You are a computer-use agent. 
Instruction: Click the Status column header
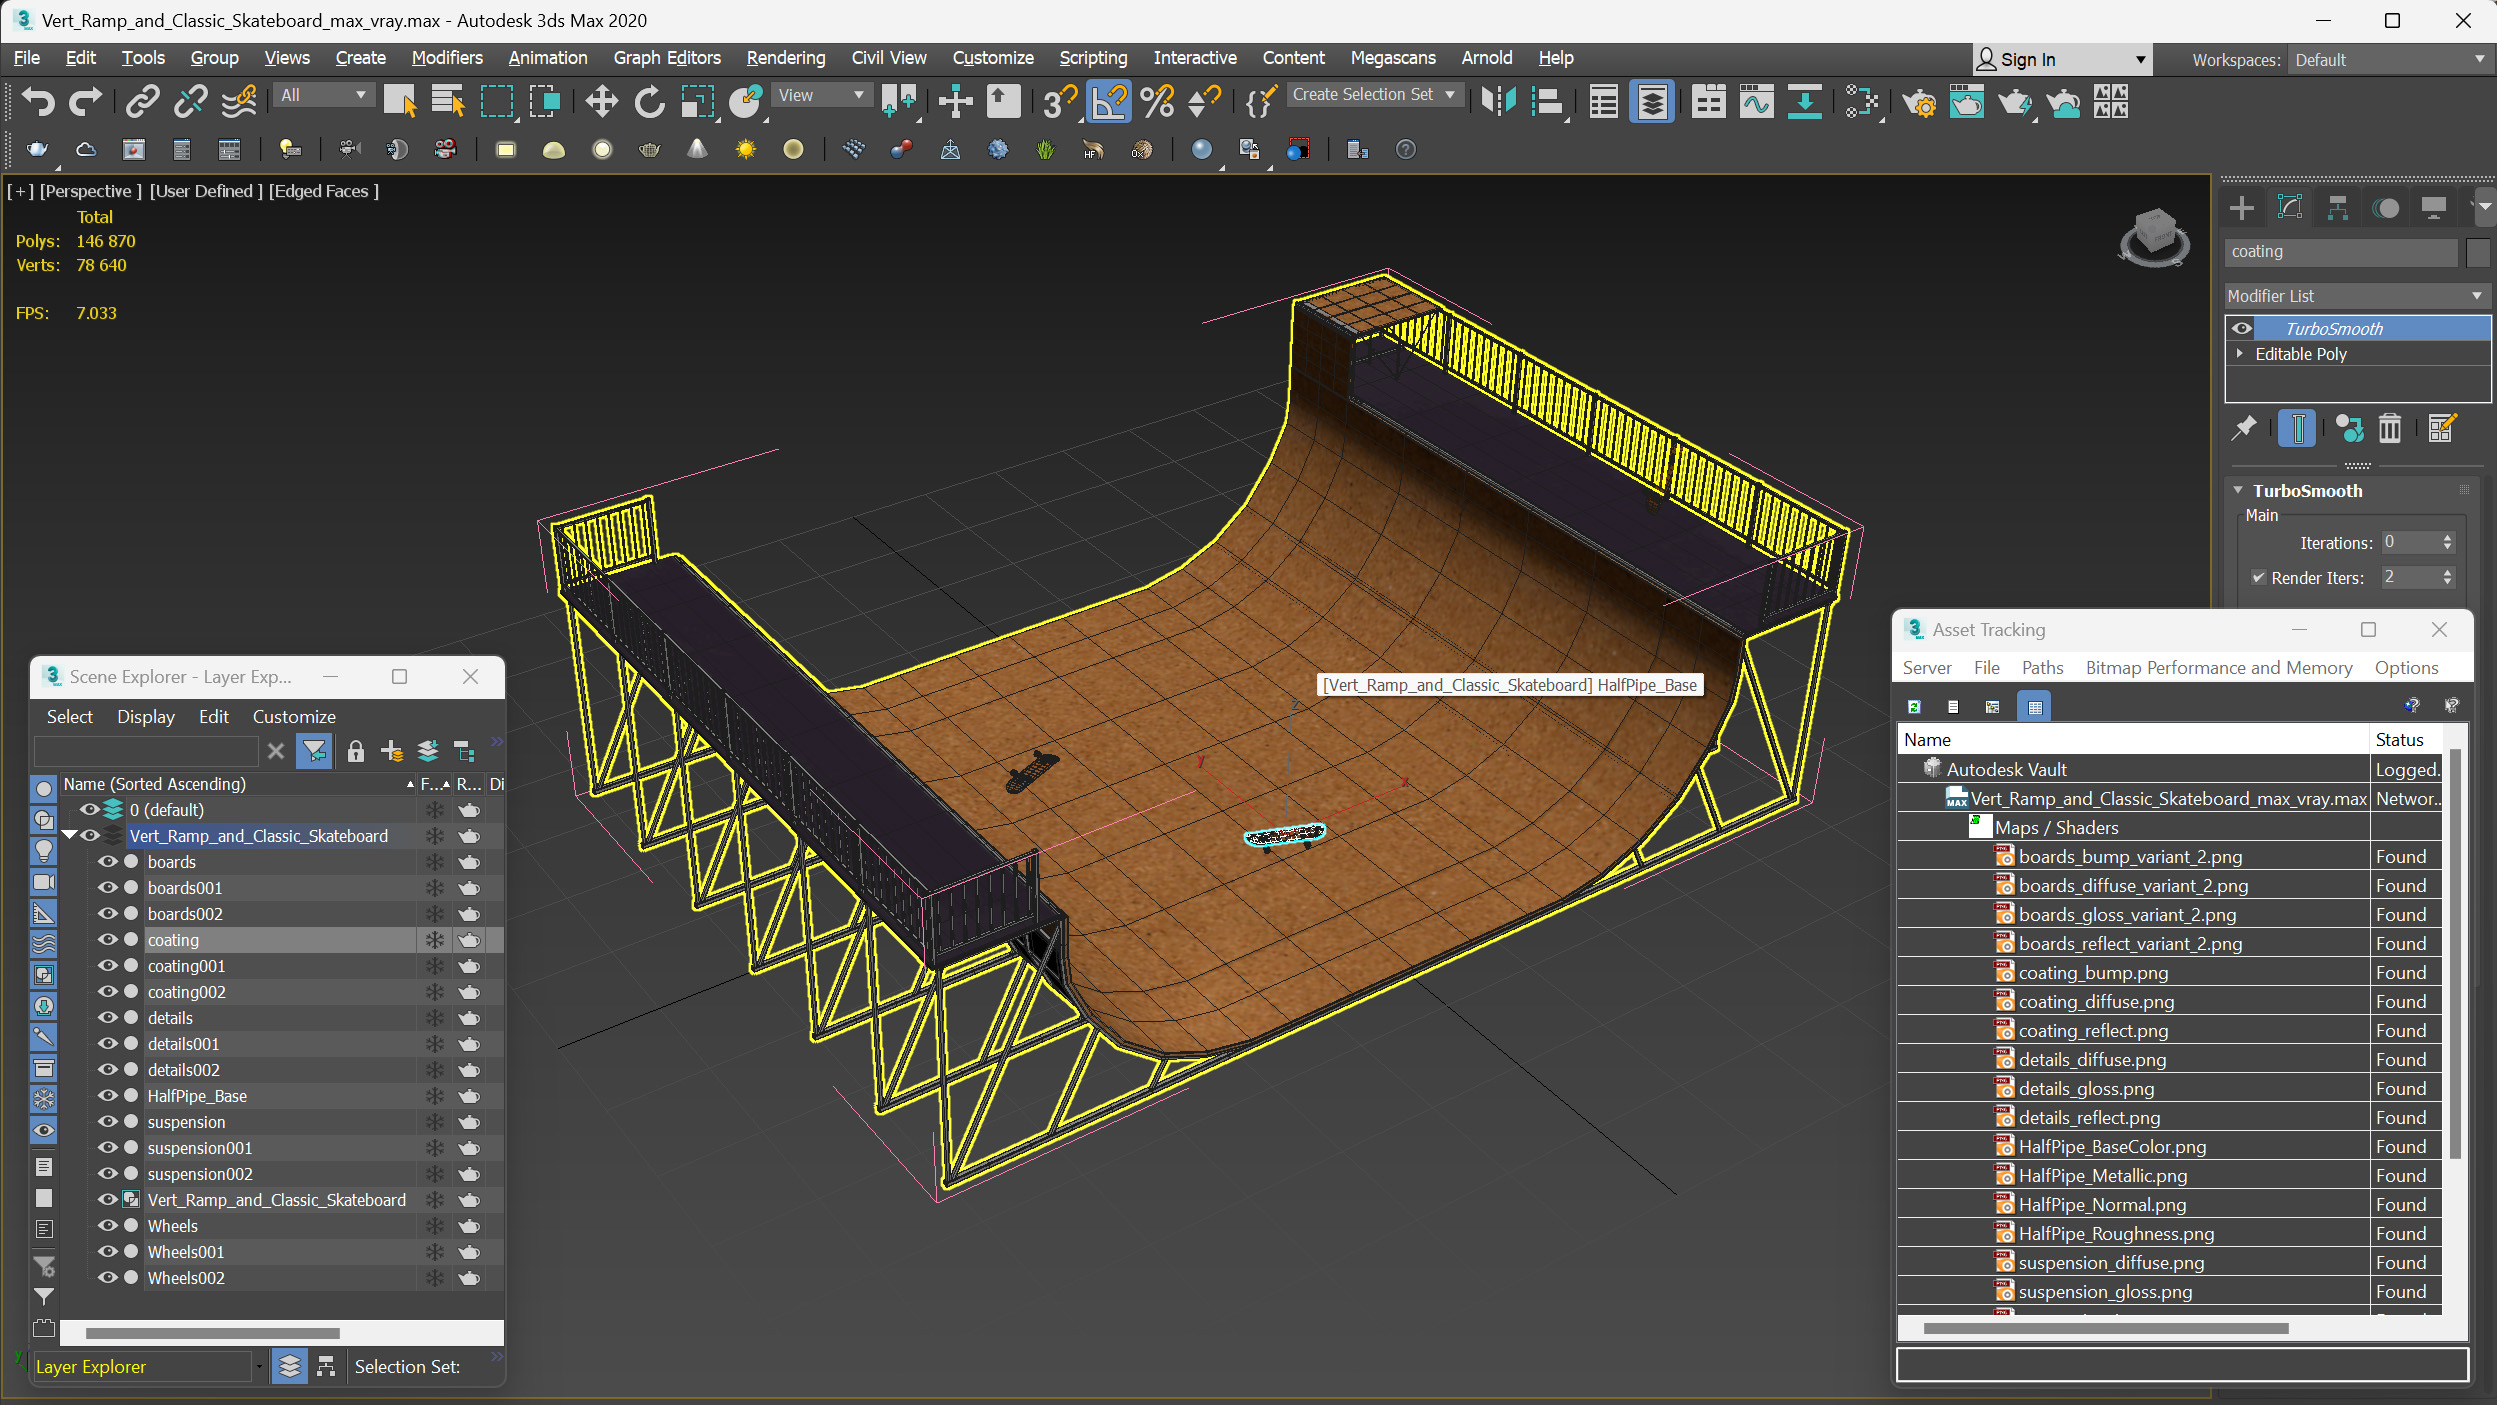(x=2404, y=739)
